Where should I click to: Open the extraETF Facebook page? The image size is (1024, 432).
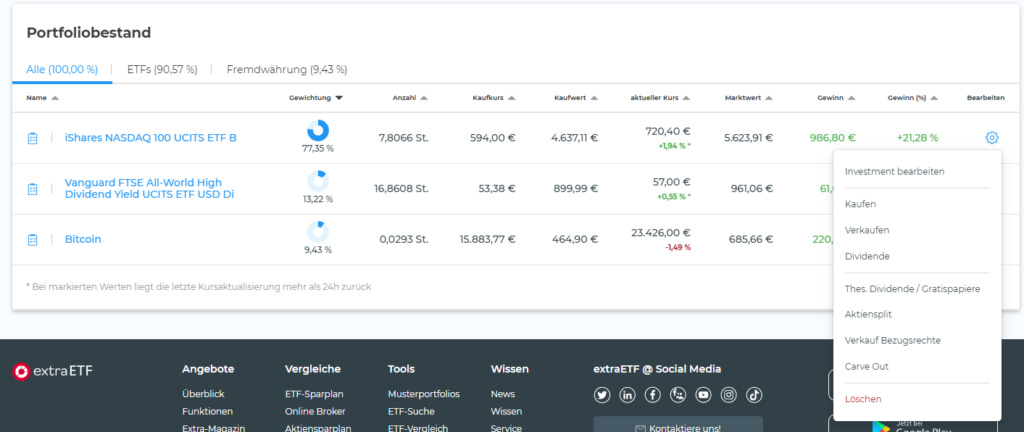[x=652, y=395]
